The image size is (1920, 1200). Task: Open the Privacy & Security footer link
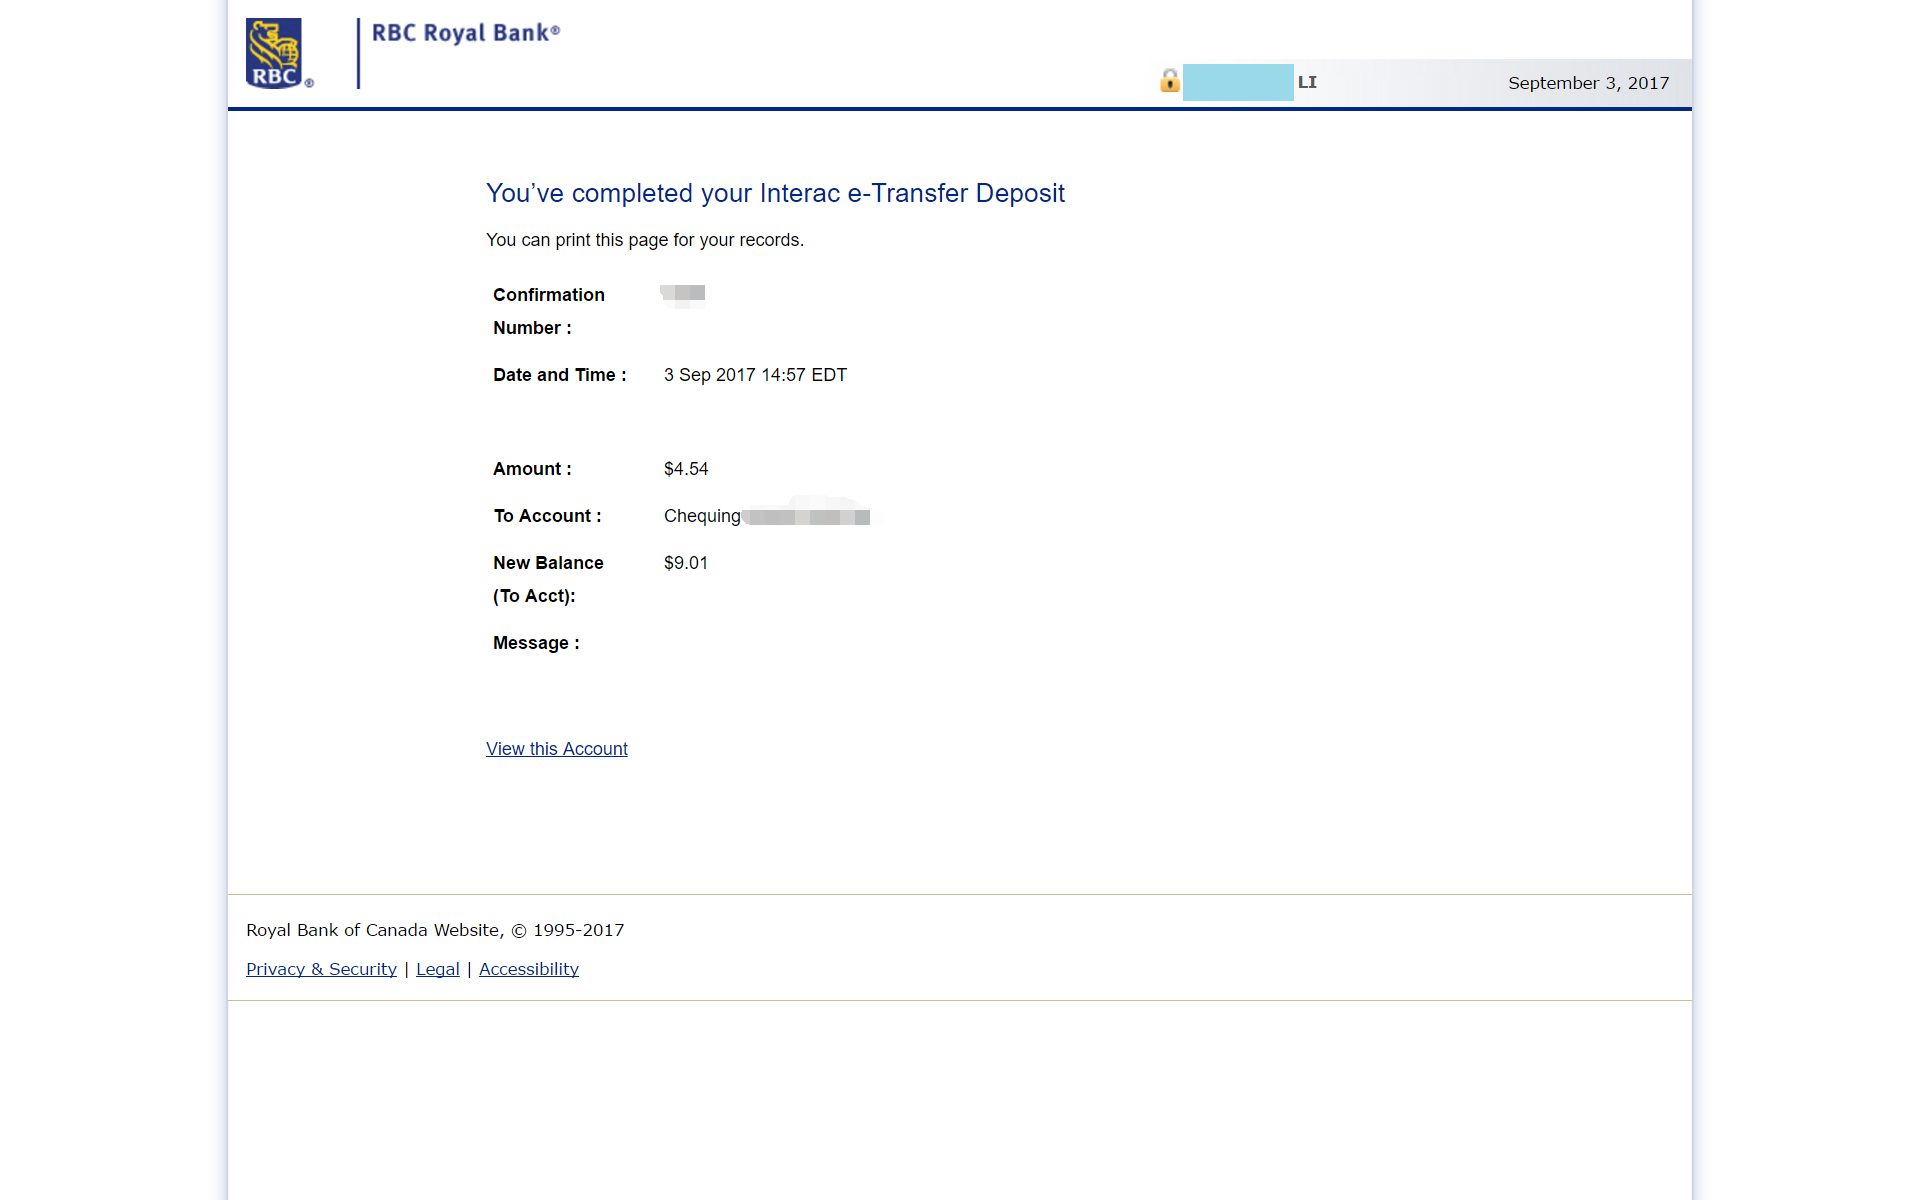coord(321,969)
